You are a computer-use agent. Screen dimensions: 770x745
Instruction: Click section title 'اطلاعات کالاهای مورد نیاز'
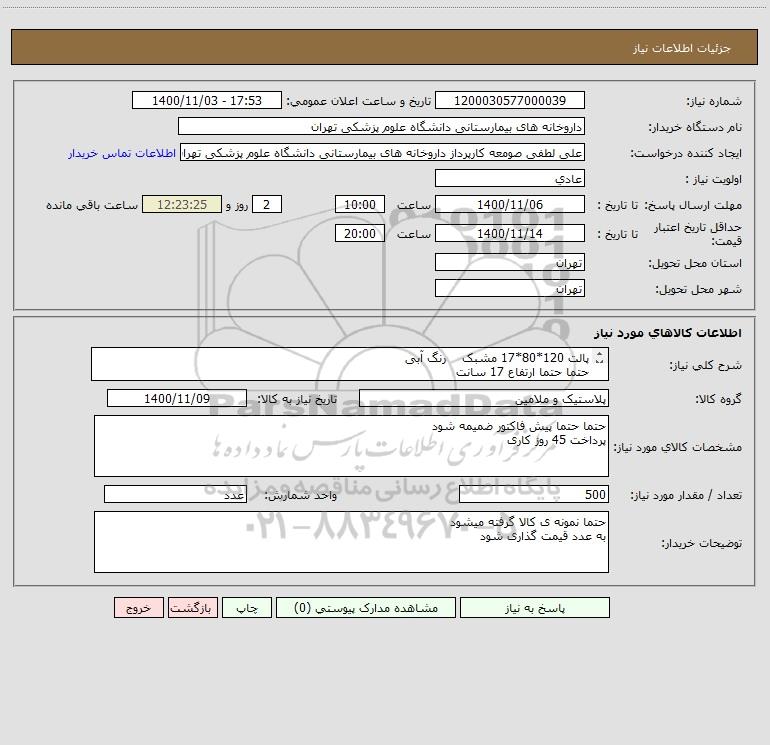pyautogui.click(x=668, y=333)
